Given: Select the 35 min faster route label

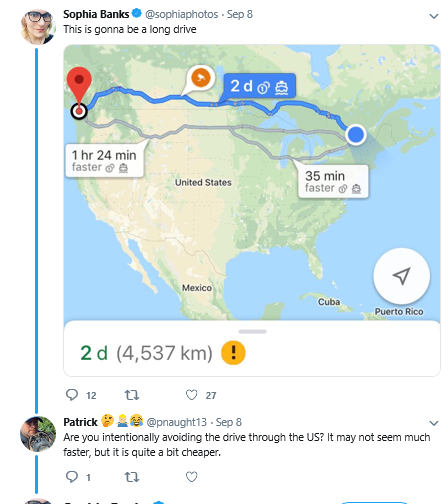Looking at the screenshot, I should click(333, 182).
